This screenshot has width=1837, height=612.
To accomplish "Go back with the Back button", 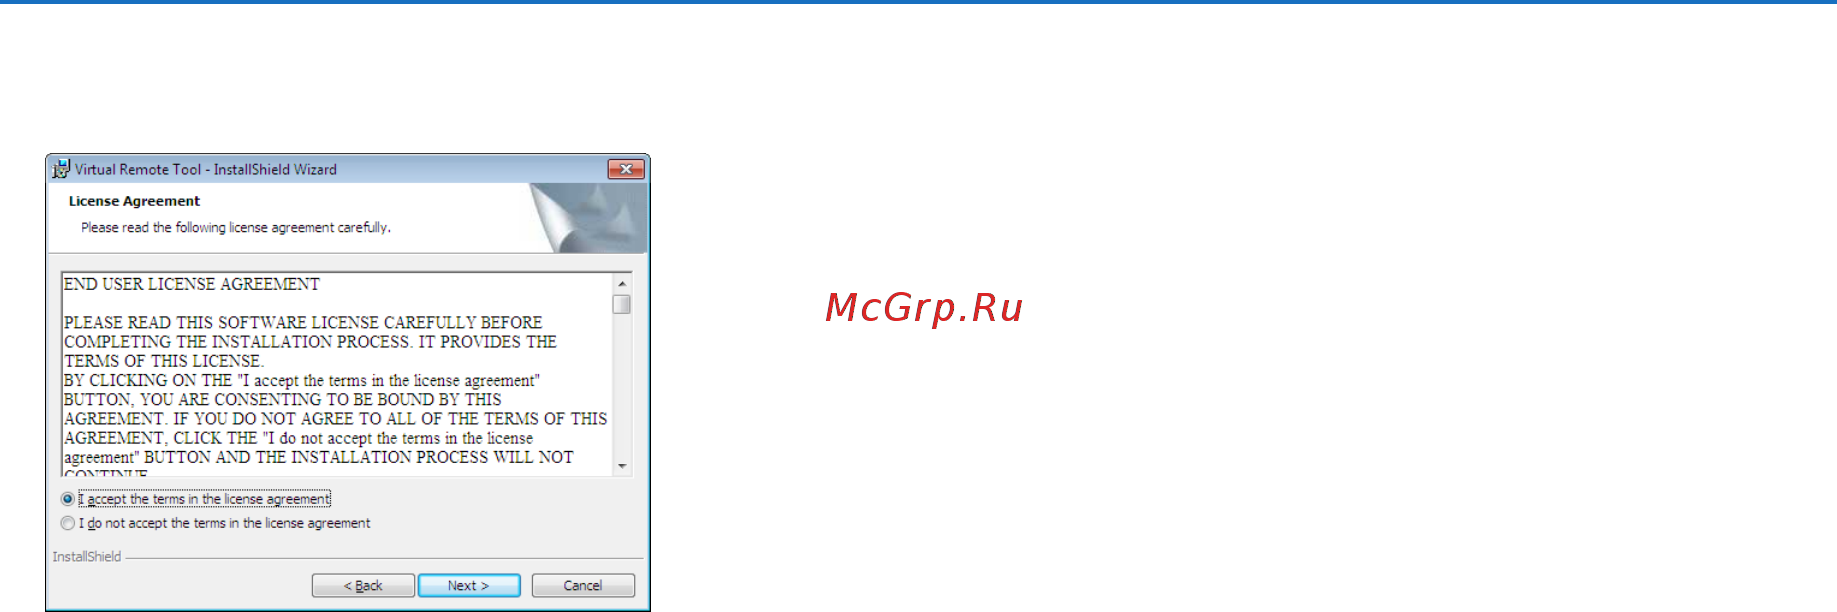I will click(x=363, y=586).
